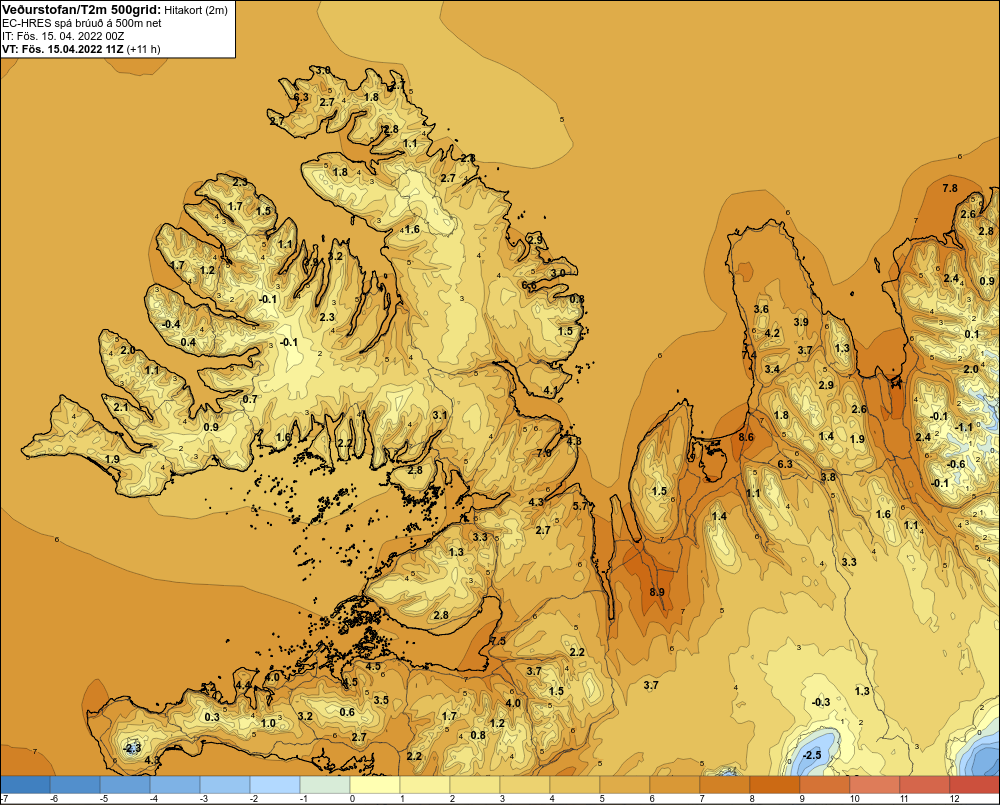Select the valid time line "VT: Fös. 15.04.2022 11Z"

click(63, 49)
